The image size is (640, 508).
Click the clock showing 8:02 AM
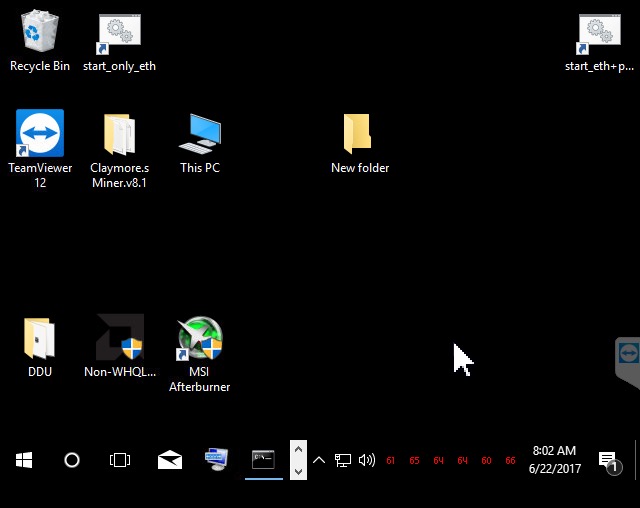click(x=554, y=460)
